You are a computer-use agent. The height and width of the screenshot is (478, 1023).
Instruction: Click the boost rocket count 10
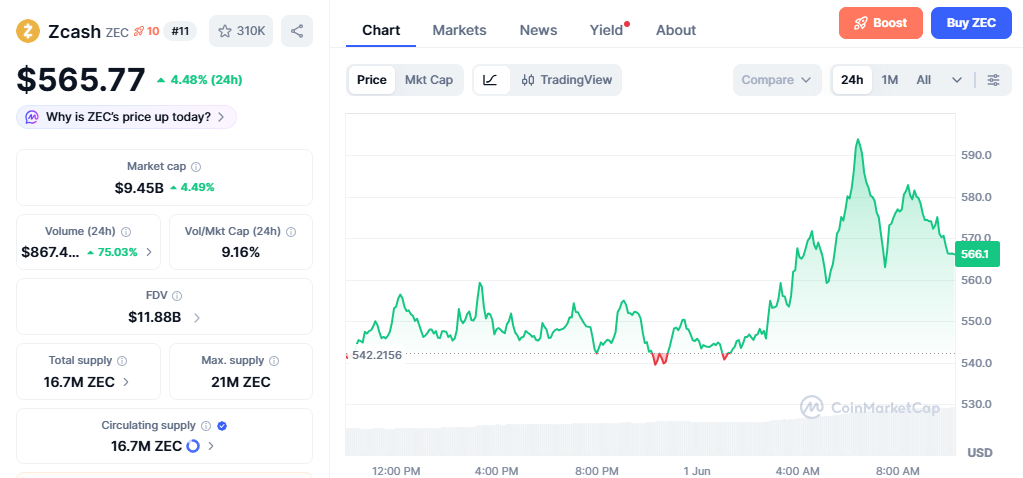coord(147,31)
